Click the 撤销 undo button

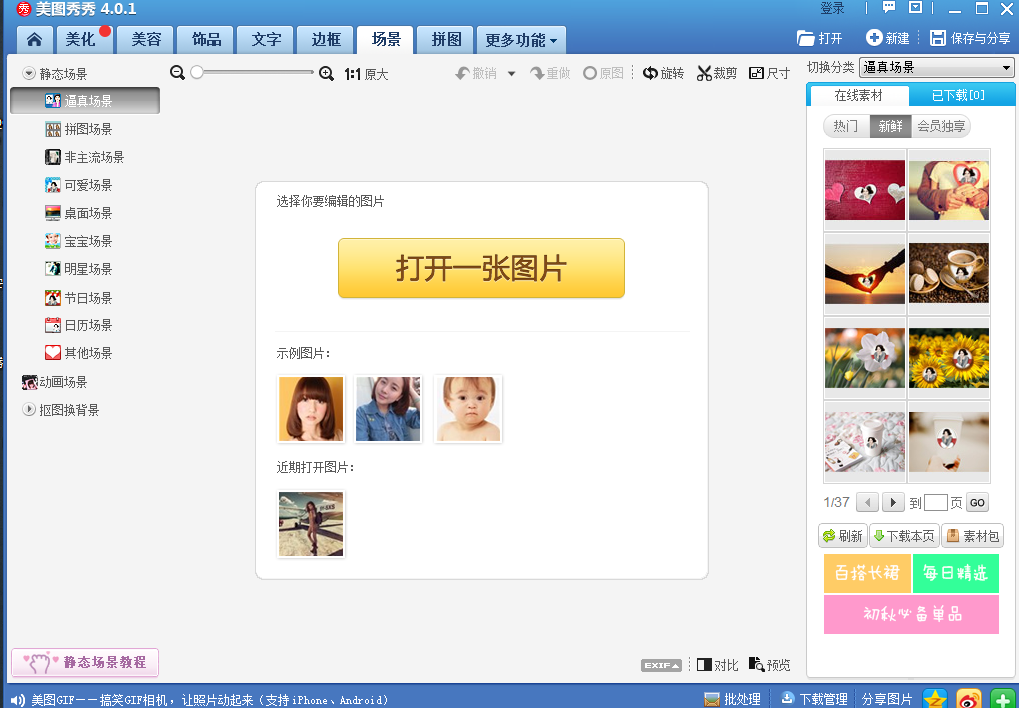[x=476, y=73]
